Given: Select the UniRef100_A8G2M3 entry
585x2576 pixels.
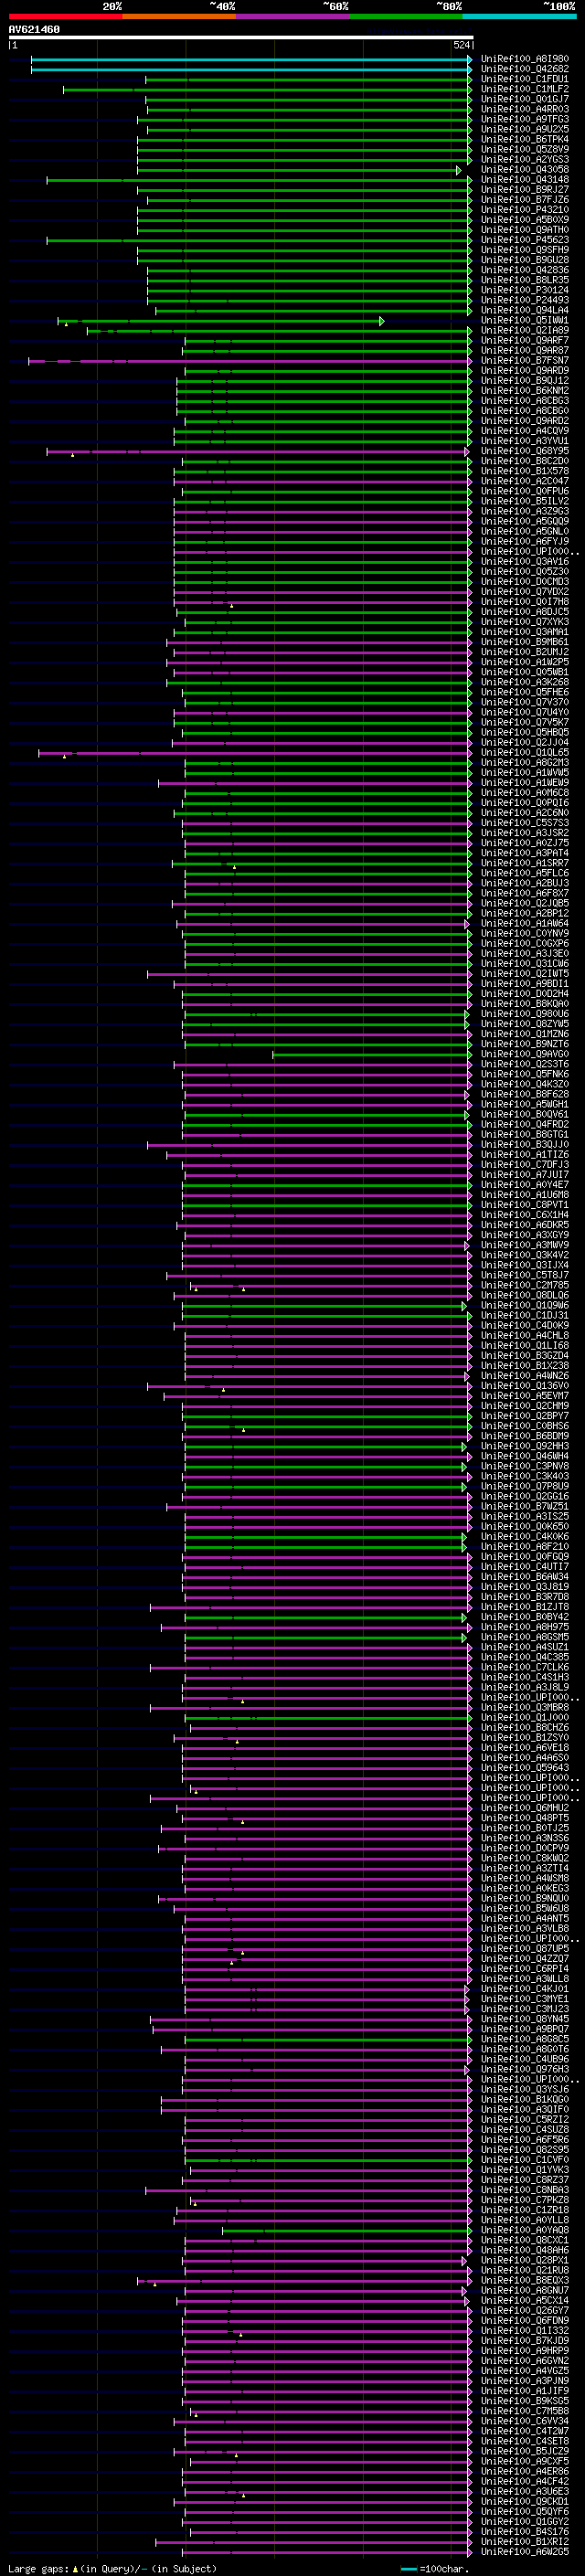Looking at the screenshot, I should click(x=525, y=763).
